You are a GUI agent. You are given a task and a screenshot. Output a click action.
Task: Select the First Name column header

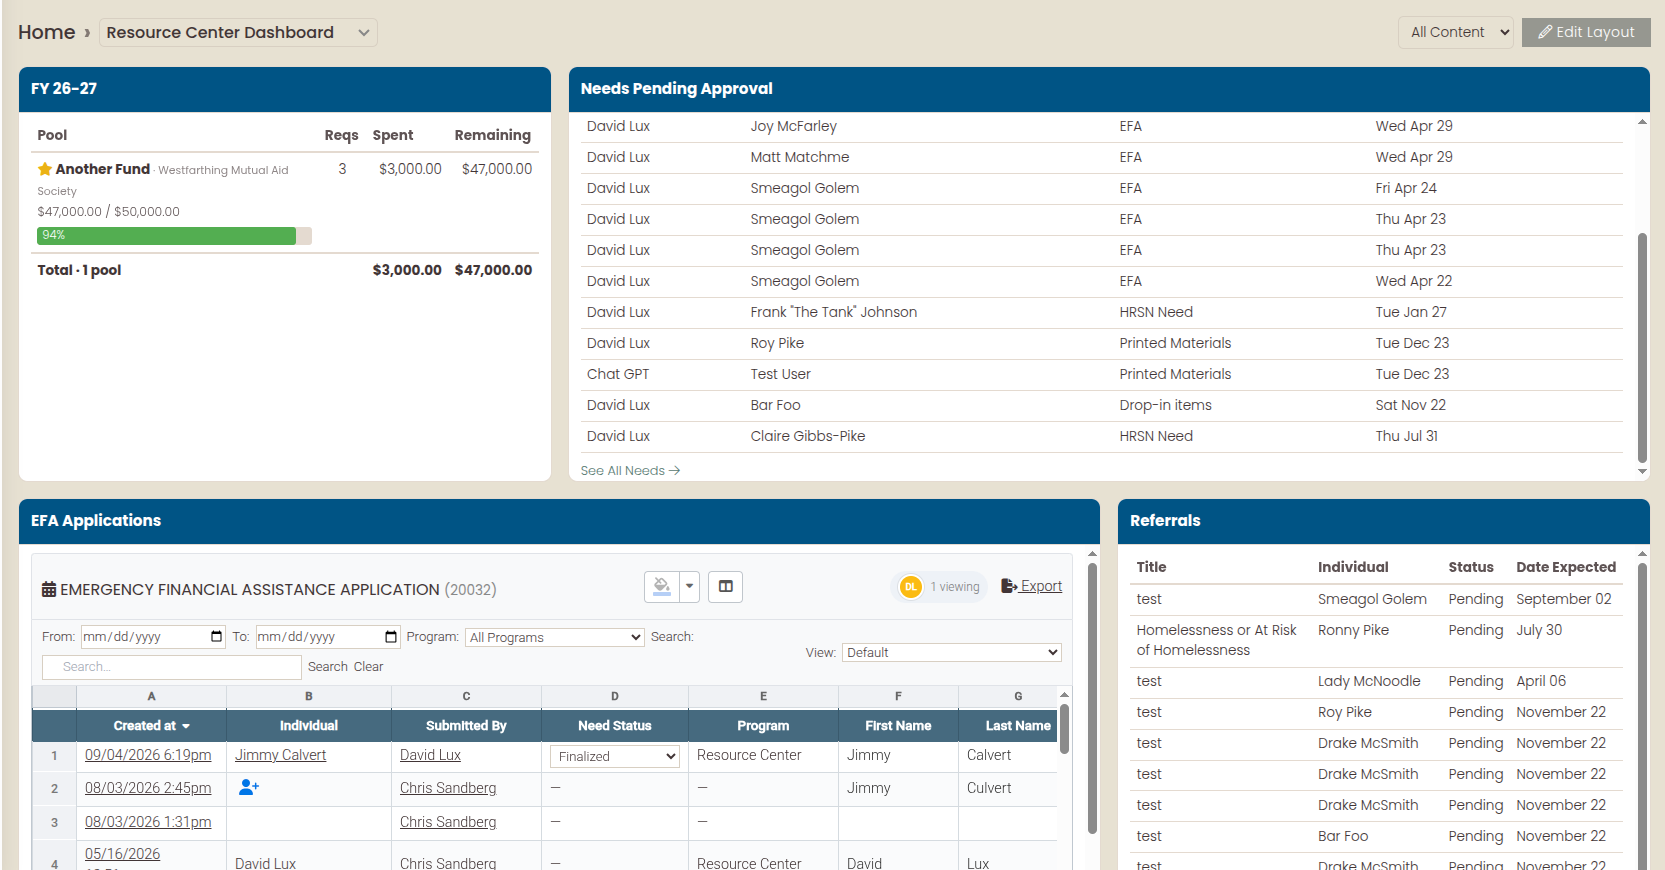pos(898,726)
